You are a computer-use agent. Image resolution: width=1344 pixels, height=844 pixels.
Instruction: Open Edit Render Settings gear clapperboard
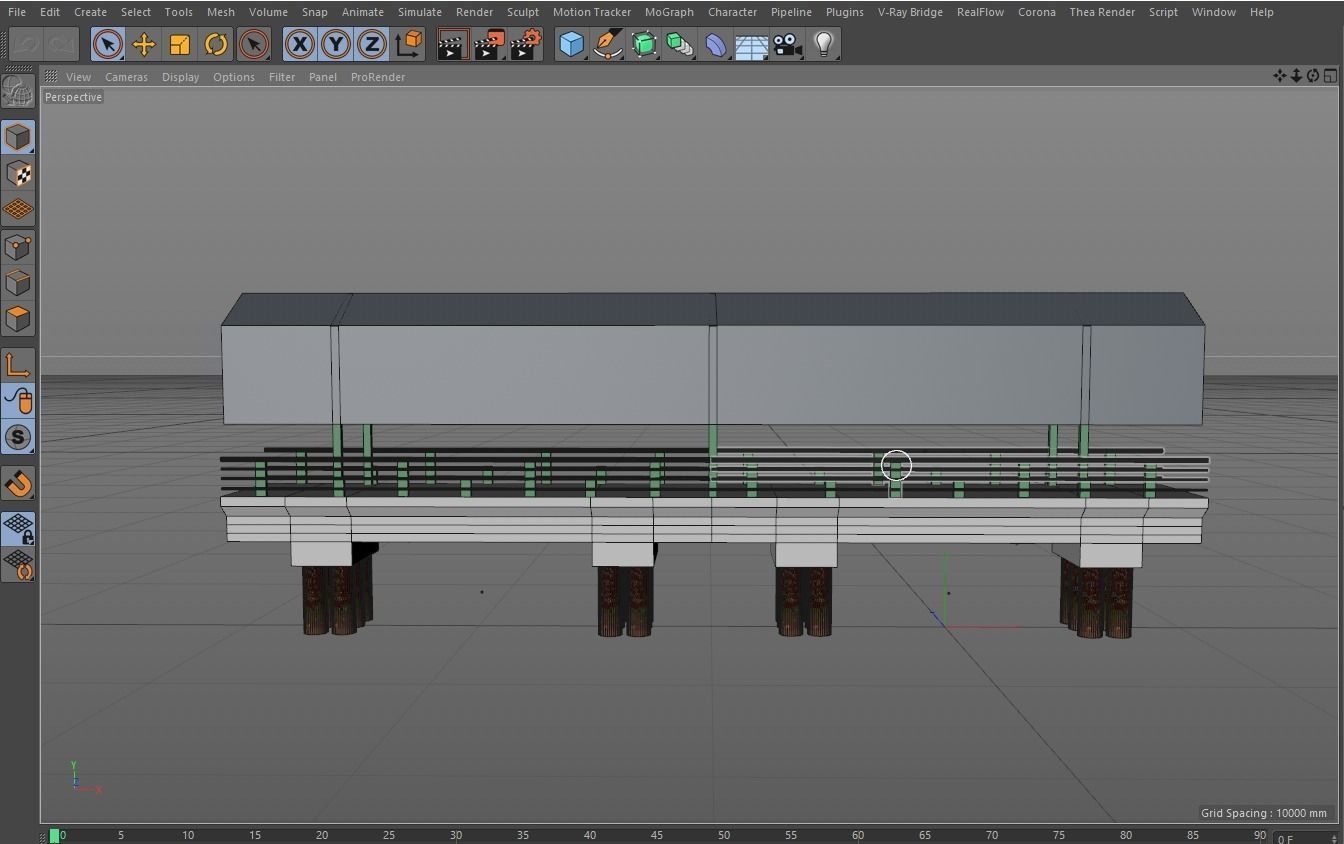526,44
